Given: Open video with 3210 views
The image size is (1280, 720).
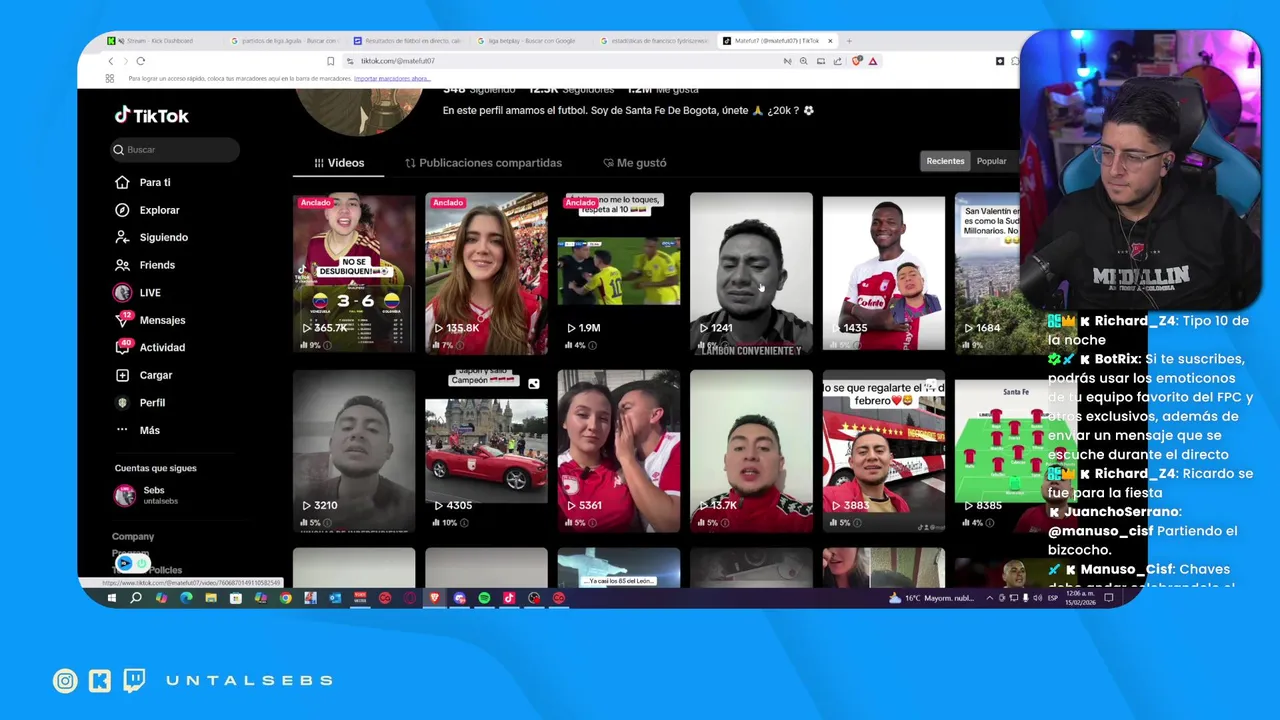Looking at the screenshot, I should [354, 451].
